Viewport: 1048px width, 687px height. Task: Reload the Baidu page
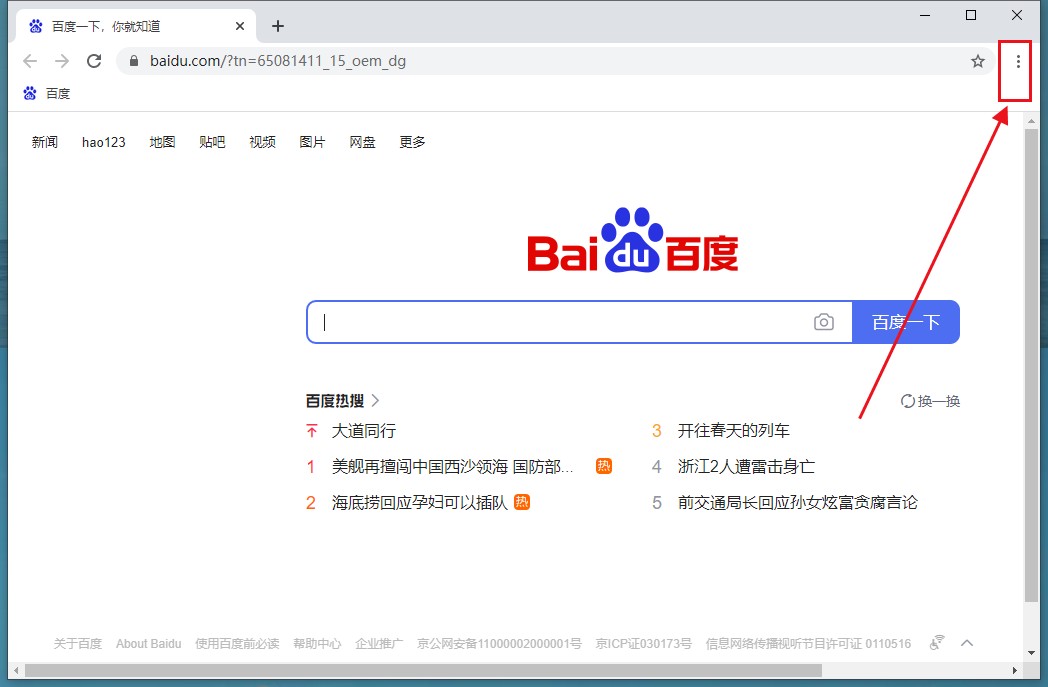tap(94, 61)
